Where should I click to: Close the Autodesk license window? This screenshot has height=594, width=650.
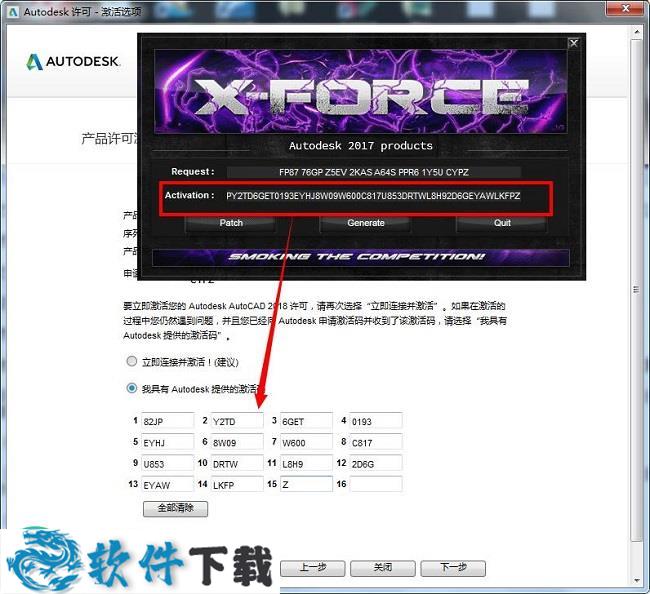(626, 8)
